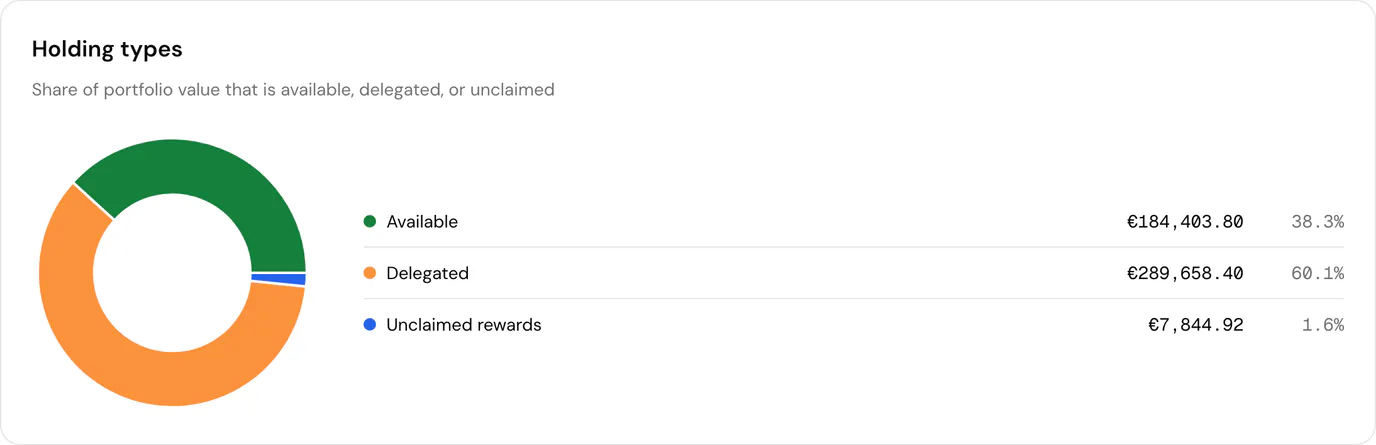This screenshot has width=1376, height=445.
Task: Click the €289,658.40 Delegated amount
Action: click(x=1185, y=273)
